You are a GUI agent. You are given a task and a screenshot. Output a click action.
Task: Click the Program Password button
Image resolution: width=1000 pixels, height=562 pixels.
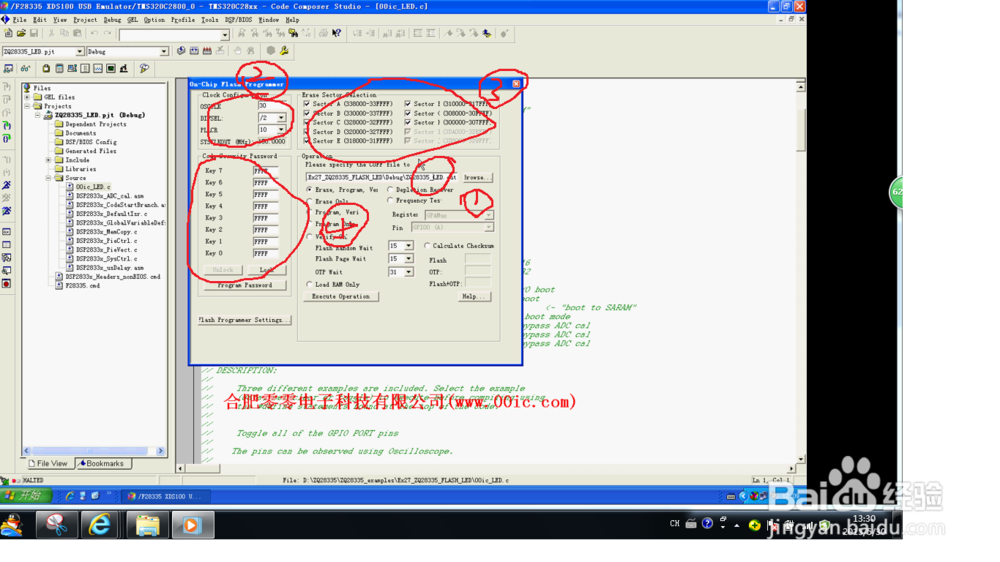point(245,285)
